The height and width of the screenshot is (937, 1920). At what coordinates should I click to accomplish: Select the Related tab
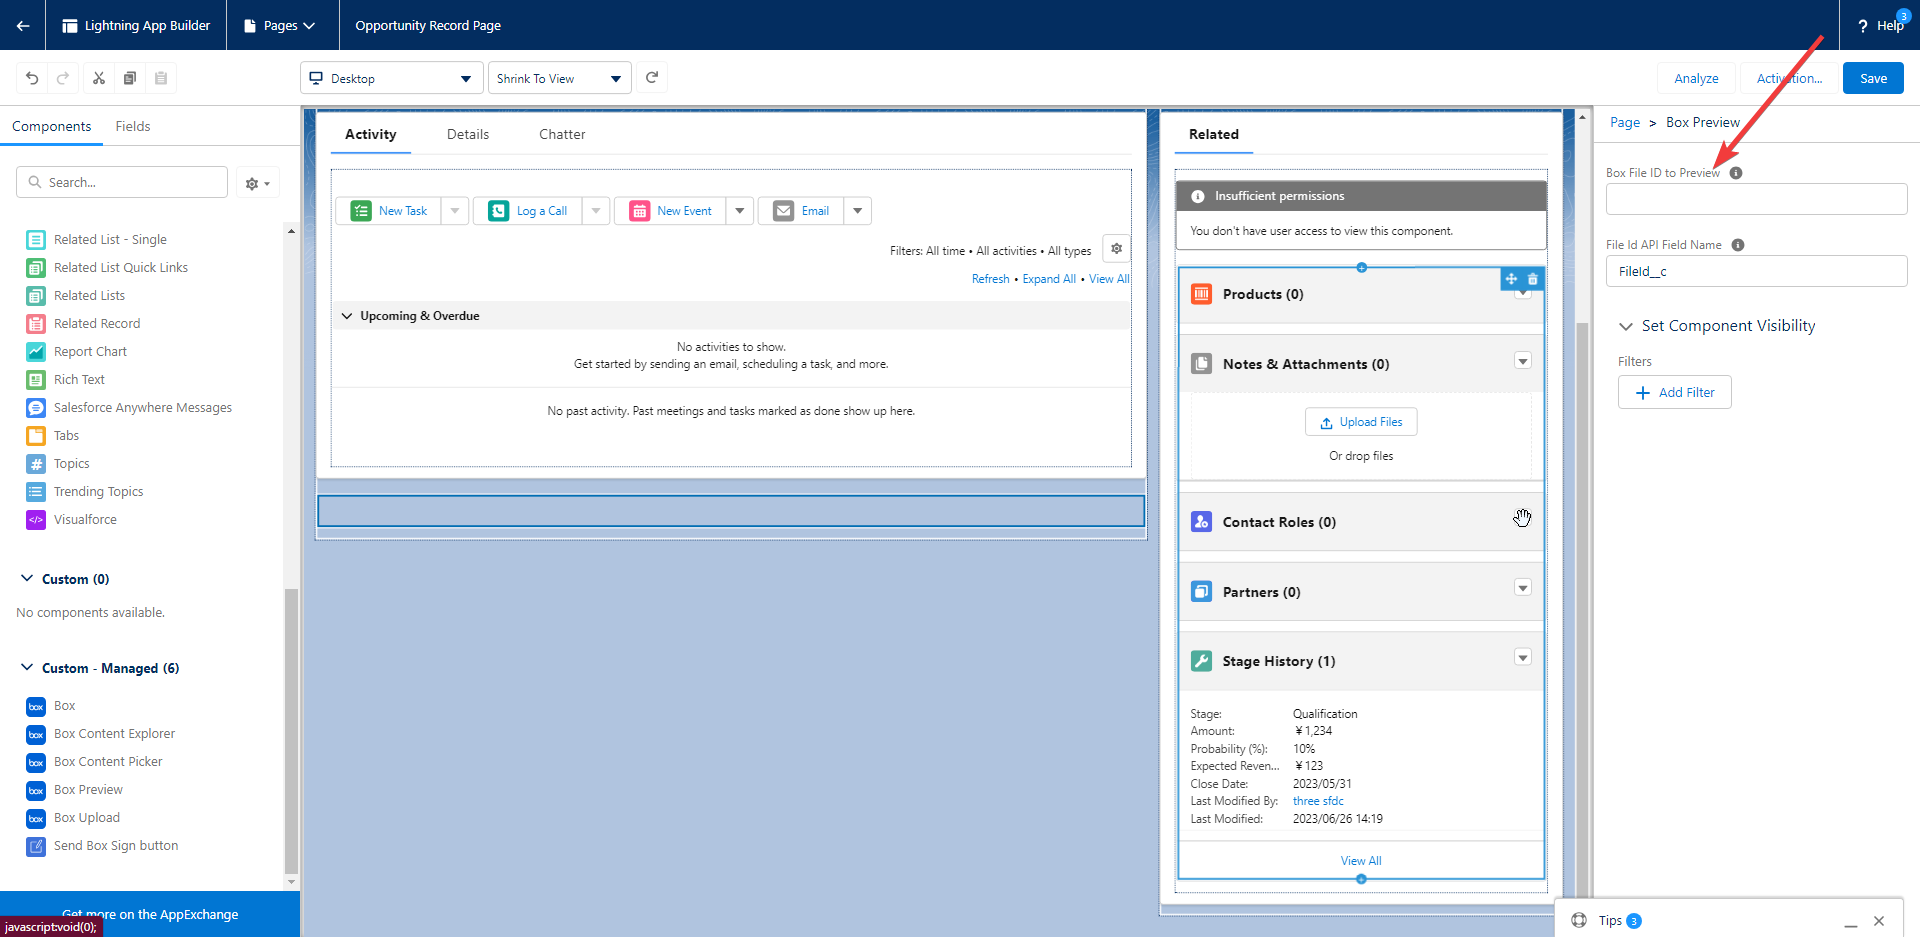tap(1214, 134)
